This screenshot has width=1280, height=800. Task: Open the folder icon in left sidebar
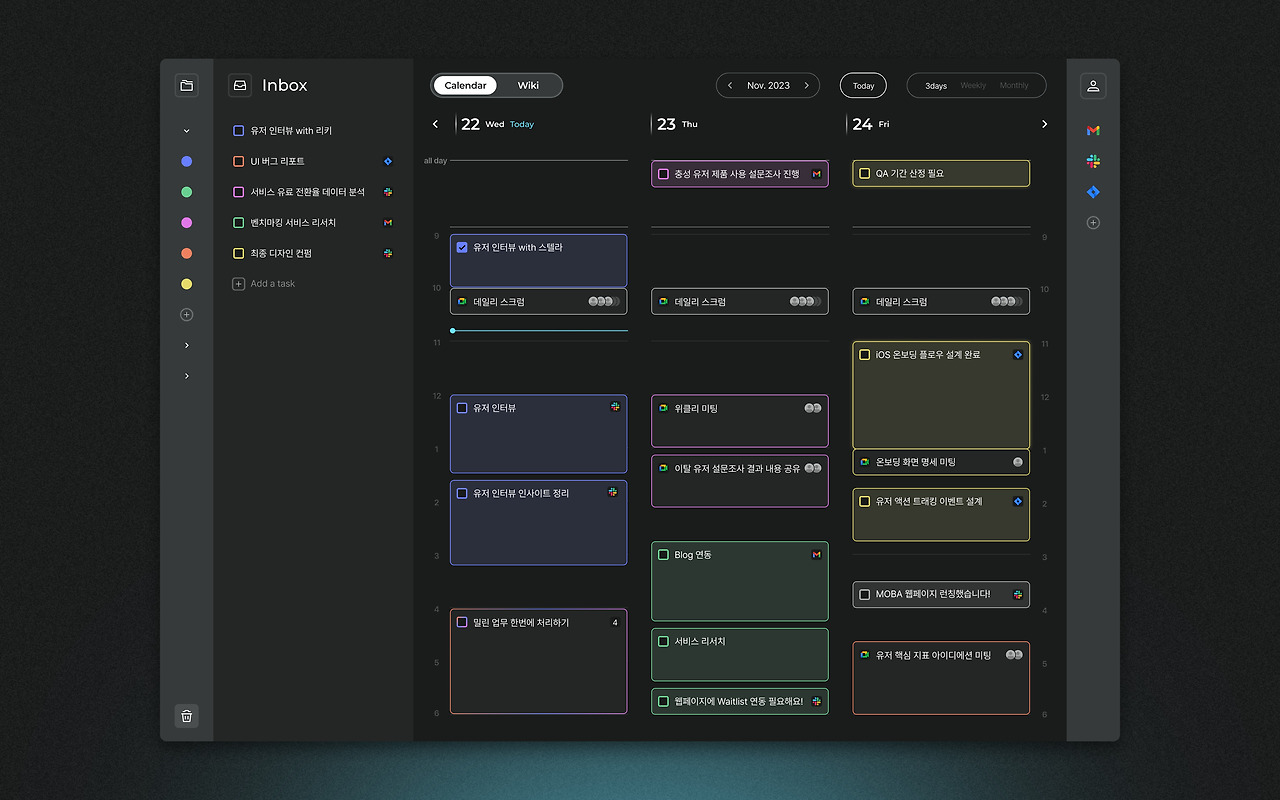(x=186, y=86)
